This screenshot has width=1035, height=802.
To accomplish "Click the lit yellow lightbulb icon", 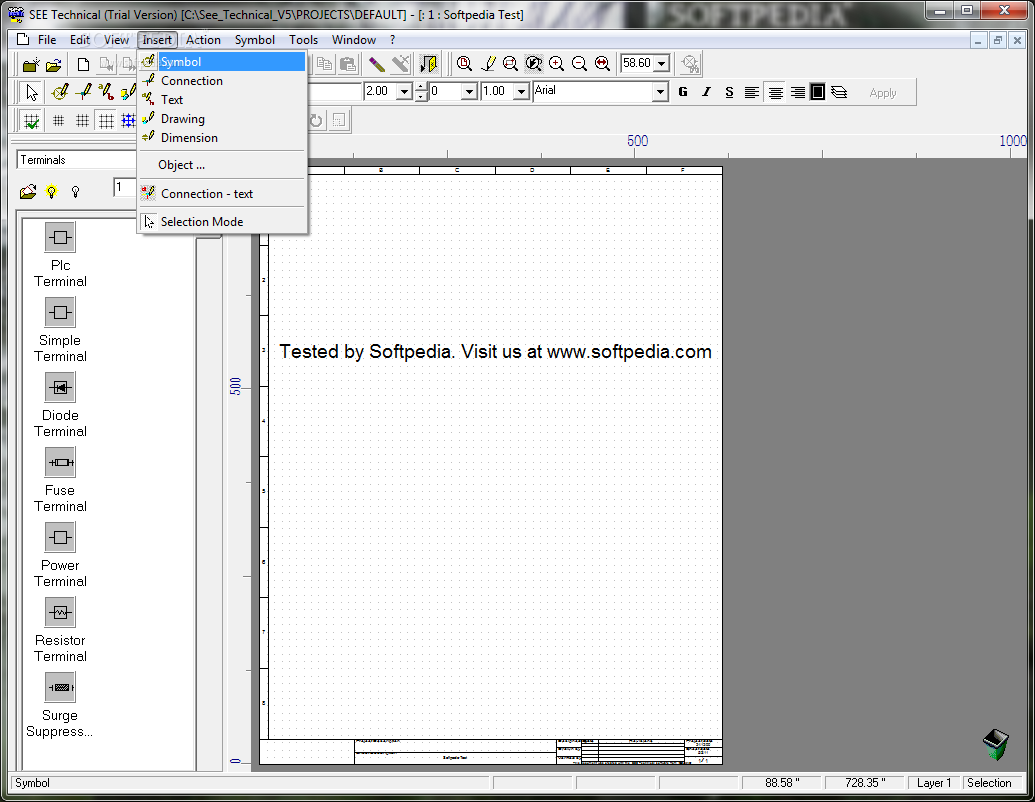I will [x=51, y=191].
